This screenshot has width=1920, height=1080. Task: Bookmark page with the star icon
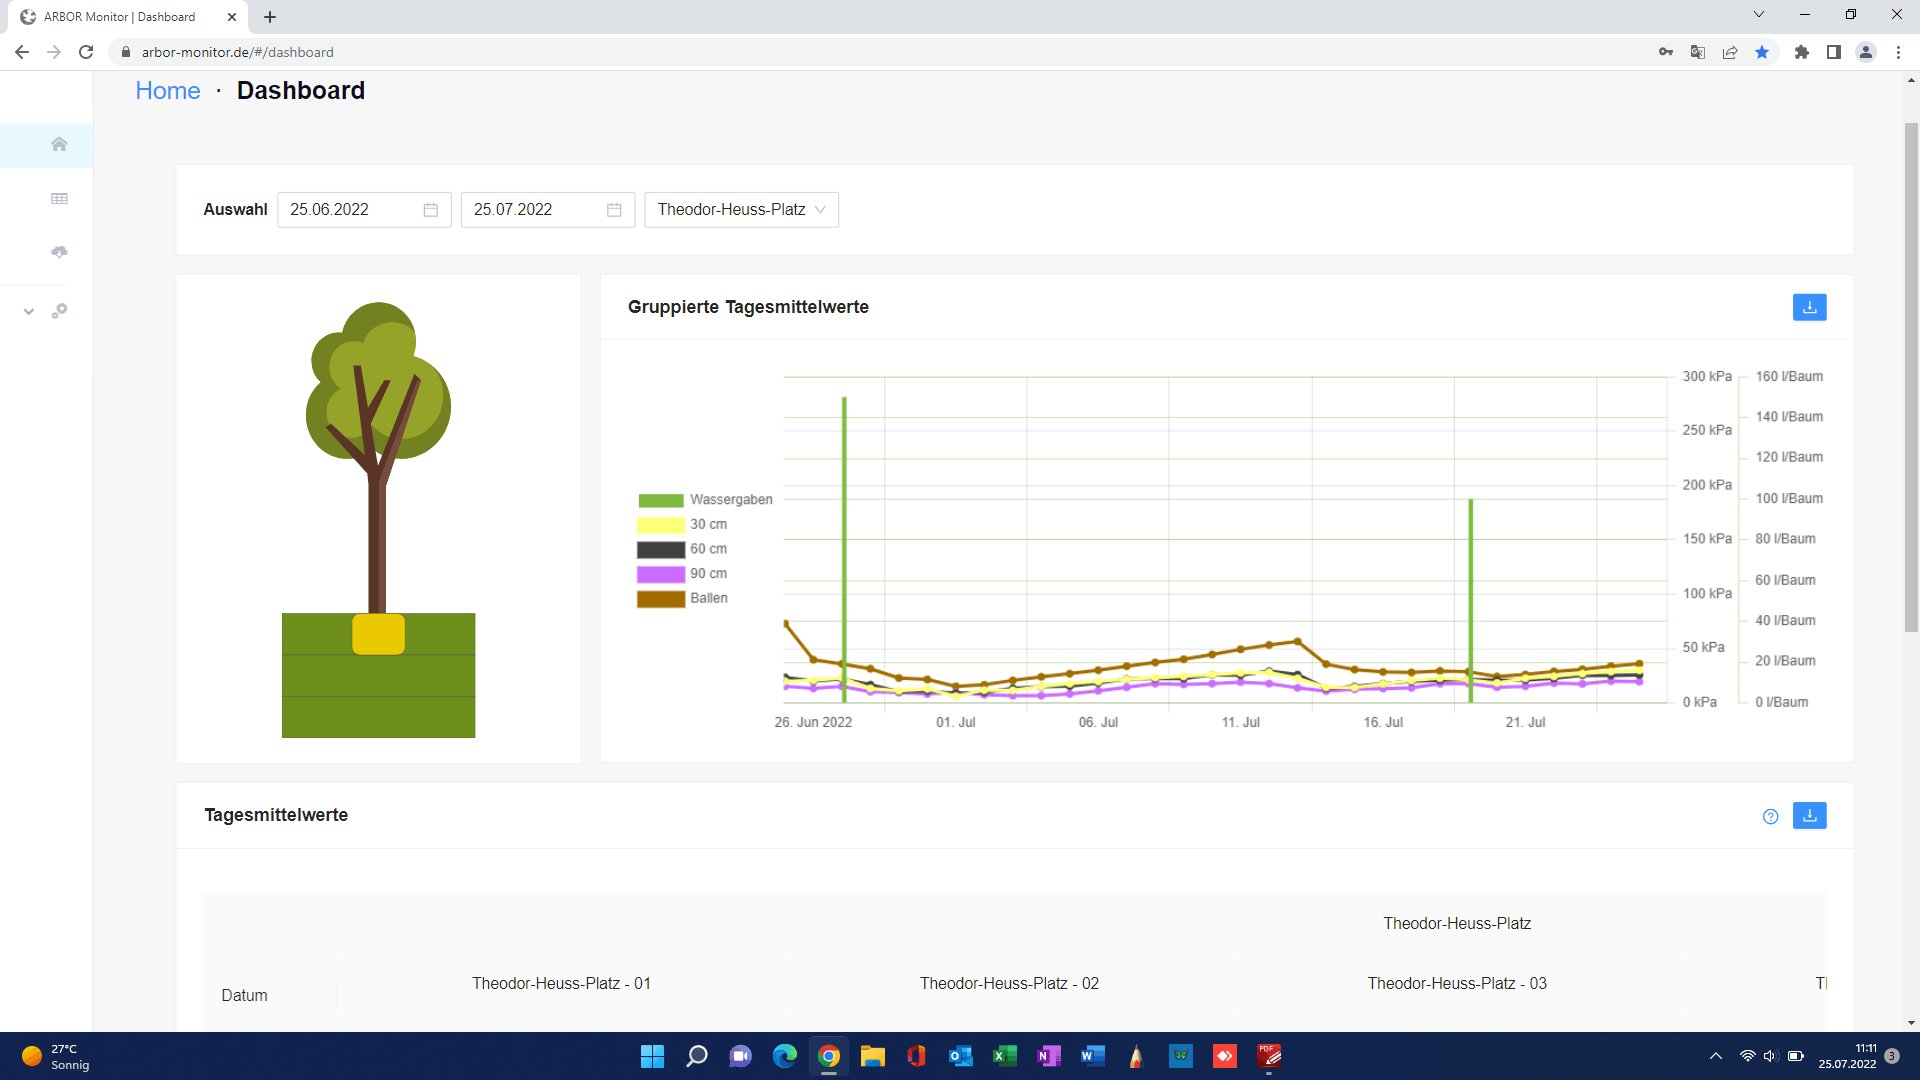[1762, 52]
